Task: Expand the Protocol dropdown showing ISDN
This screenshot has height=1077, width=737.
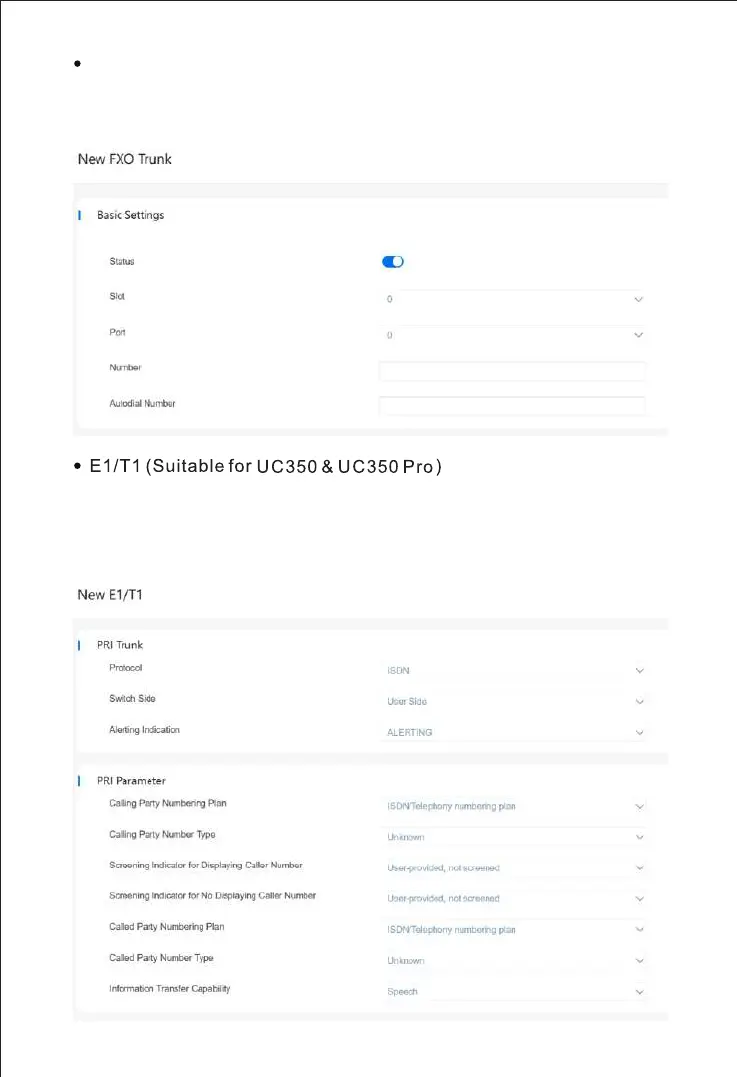Action: pos(511,671)
